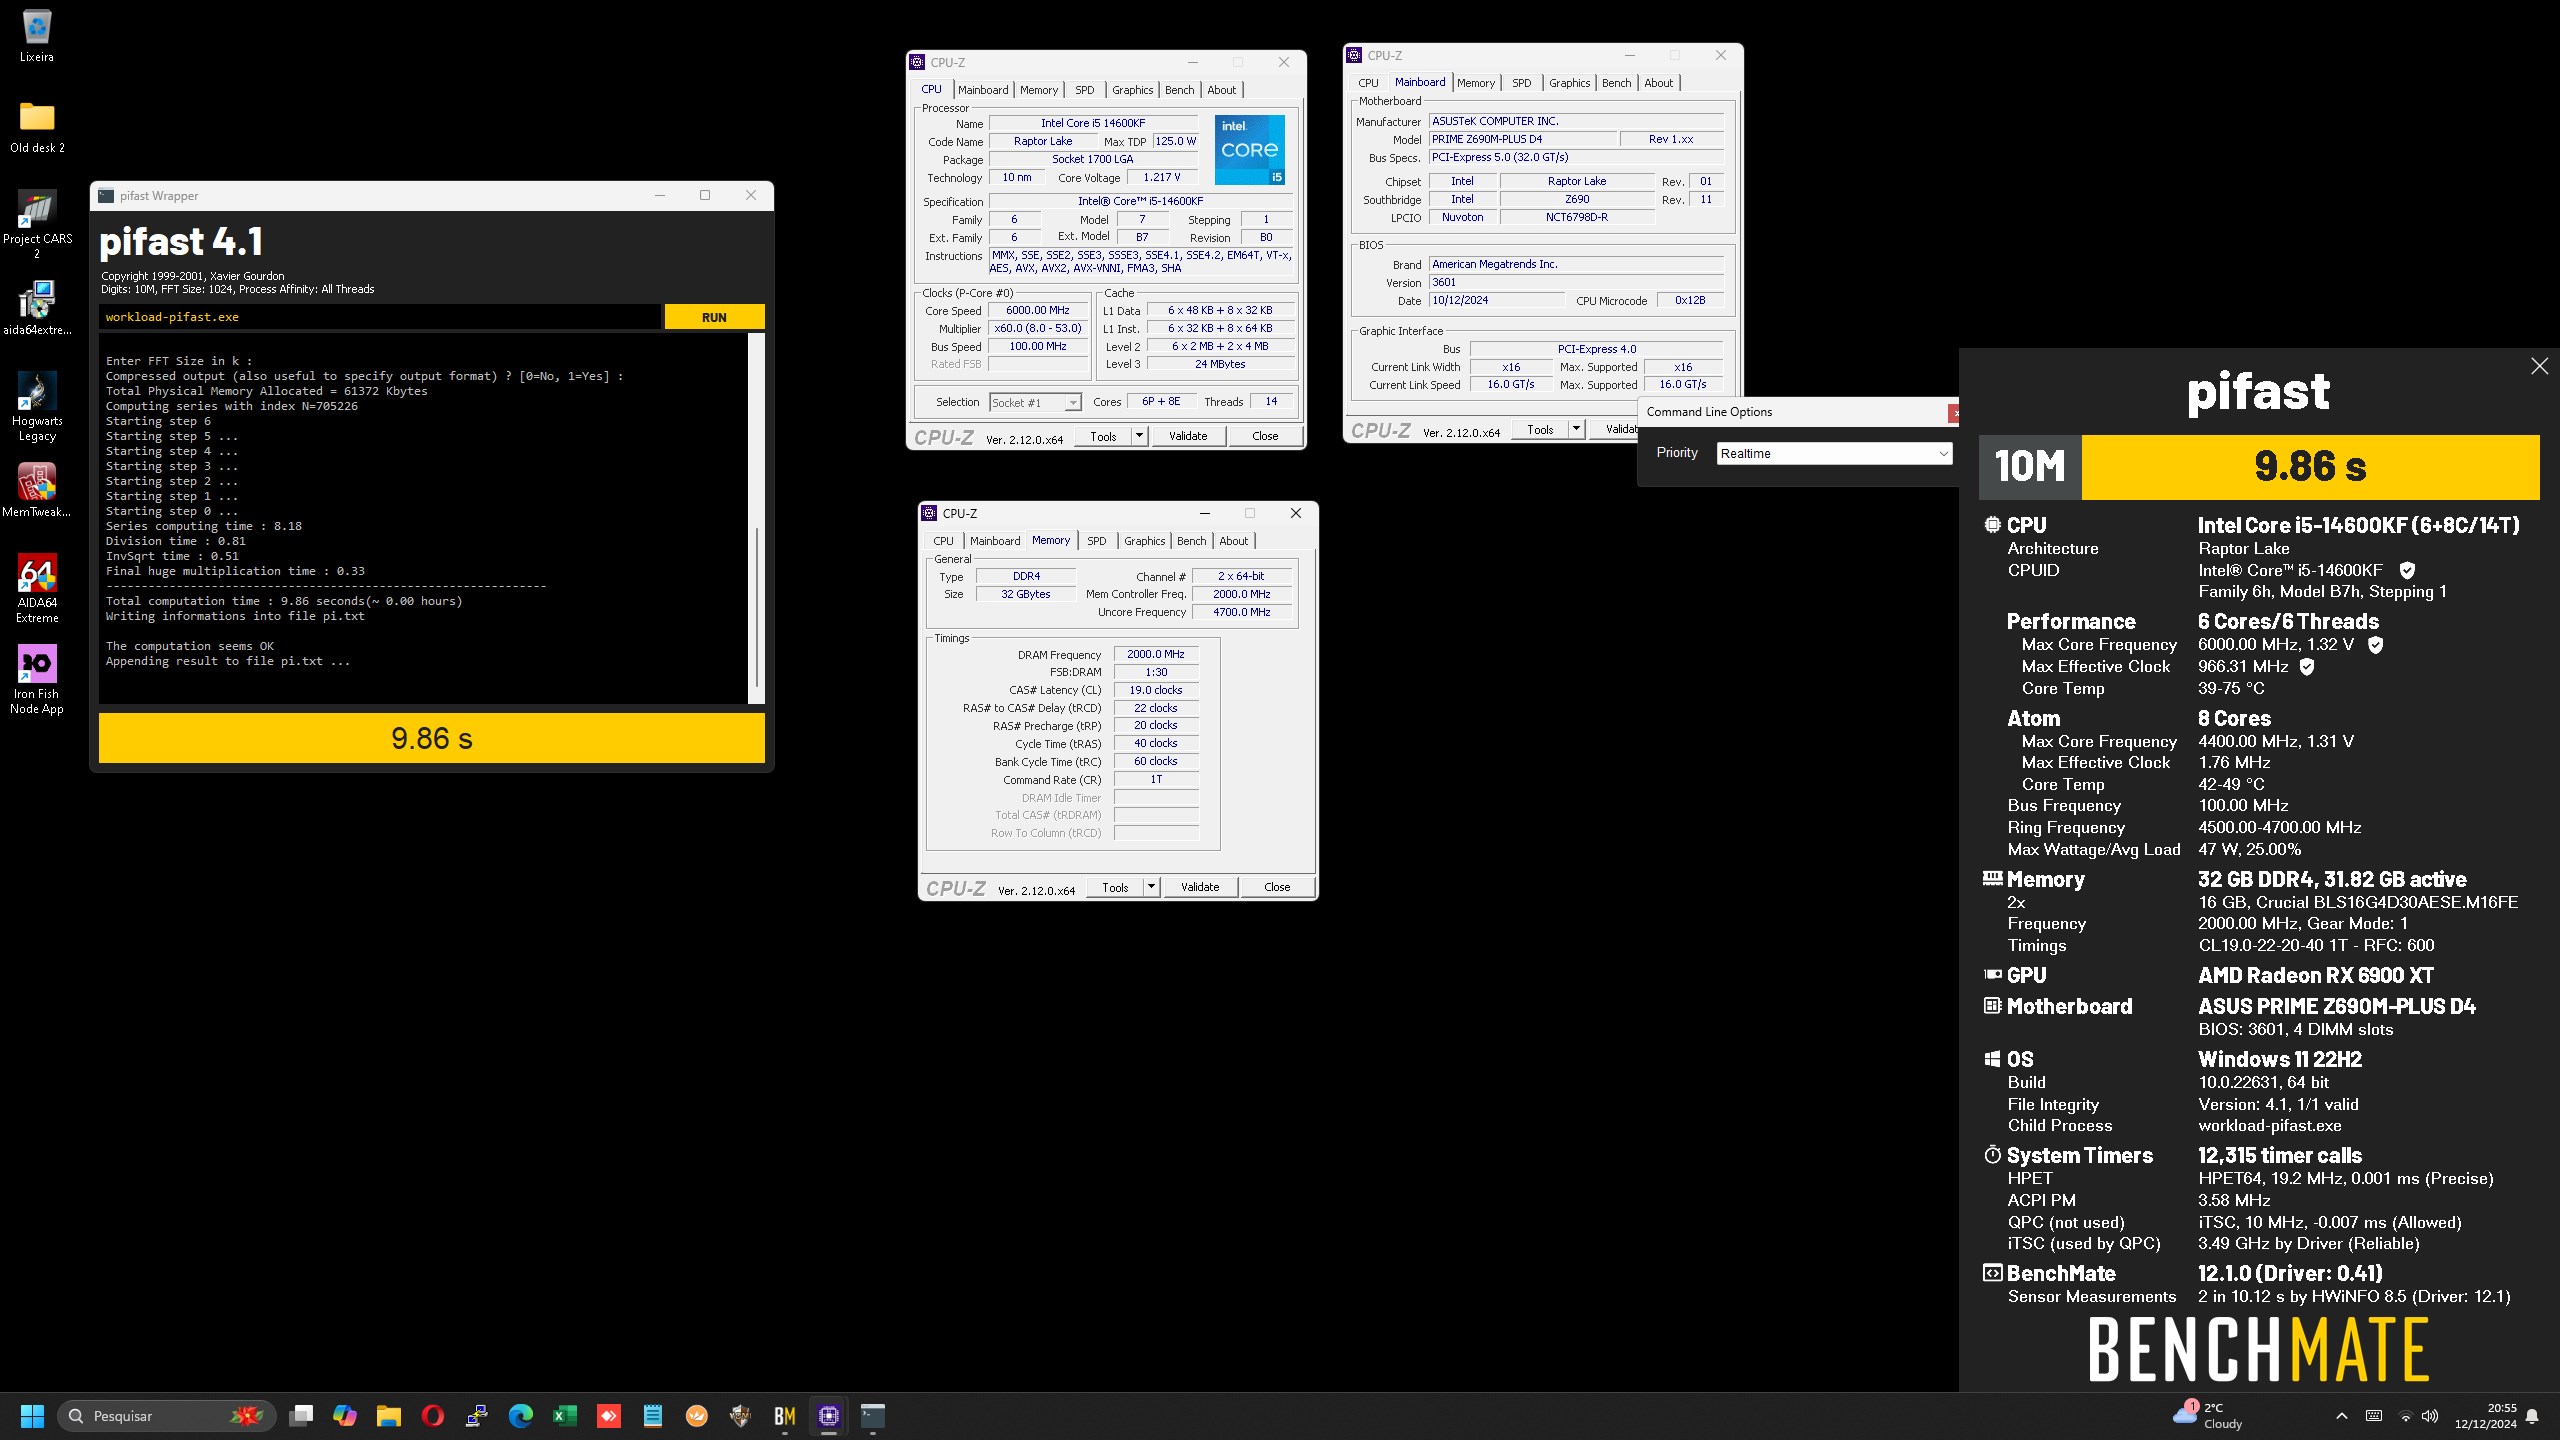The image size is (2560, 1440).
Task: Open the red AnyDesk taskbar icon
Action: tap(609, 1416)
